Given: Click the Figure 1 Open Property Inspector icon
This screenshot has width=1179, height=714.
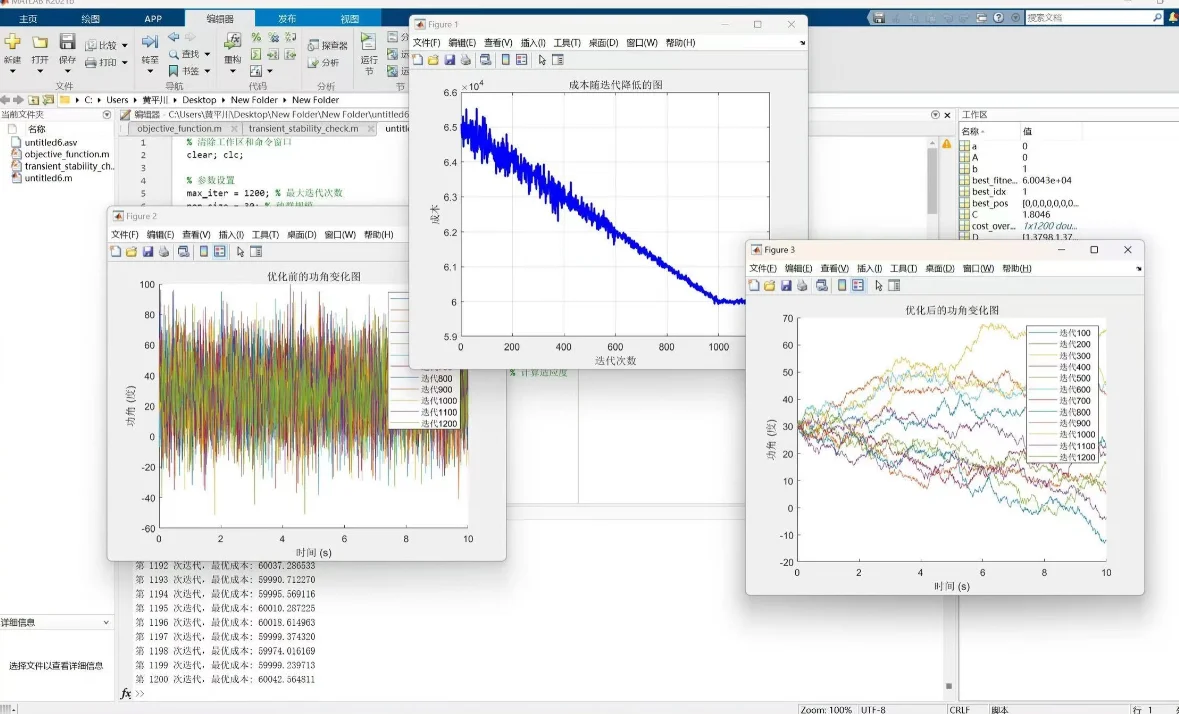Looking at the screenshot, I should [558, 60].
